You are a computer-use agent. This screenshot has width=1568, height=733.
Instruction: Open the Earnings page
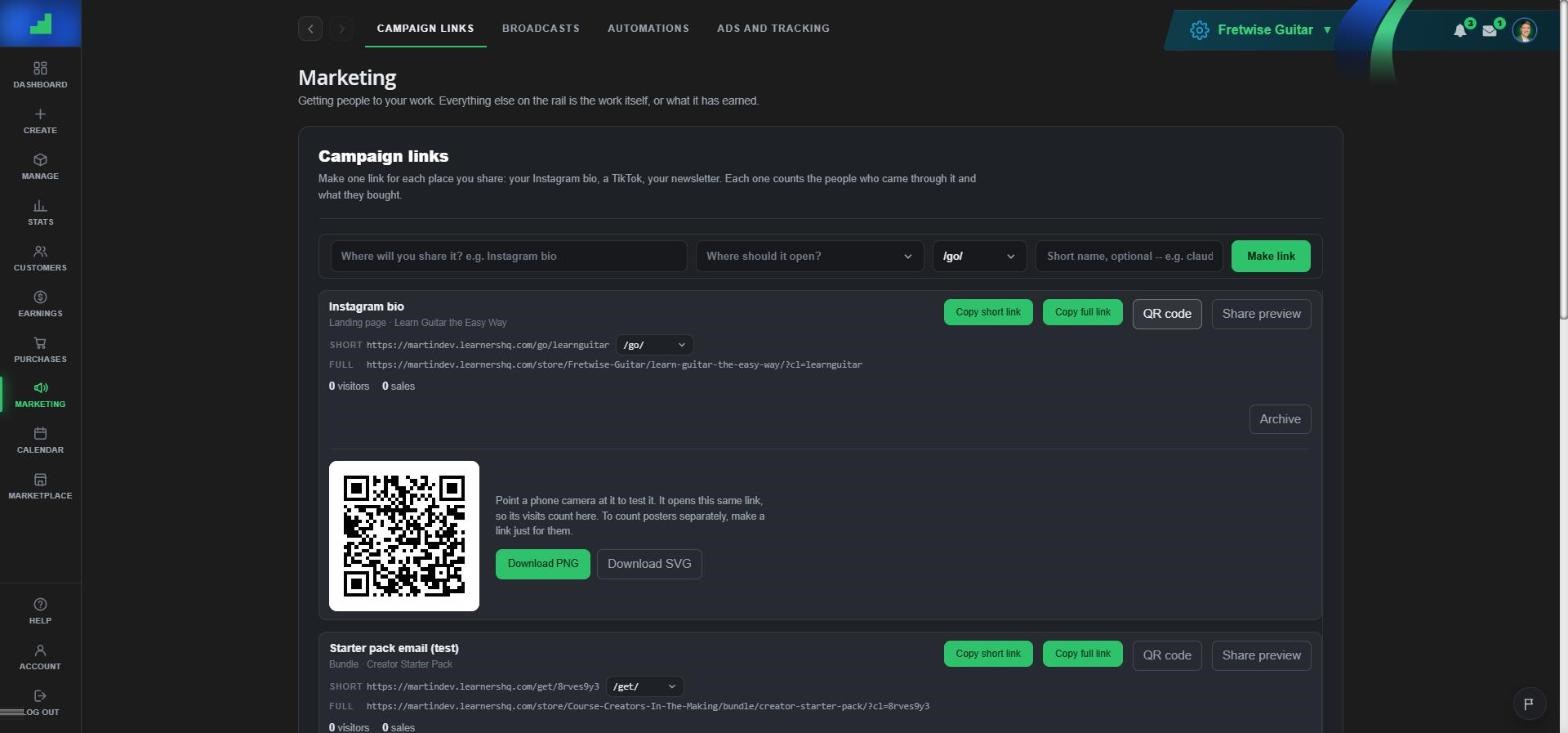click(40, 304)
